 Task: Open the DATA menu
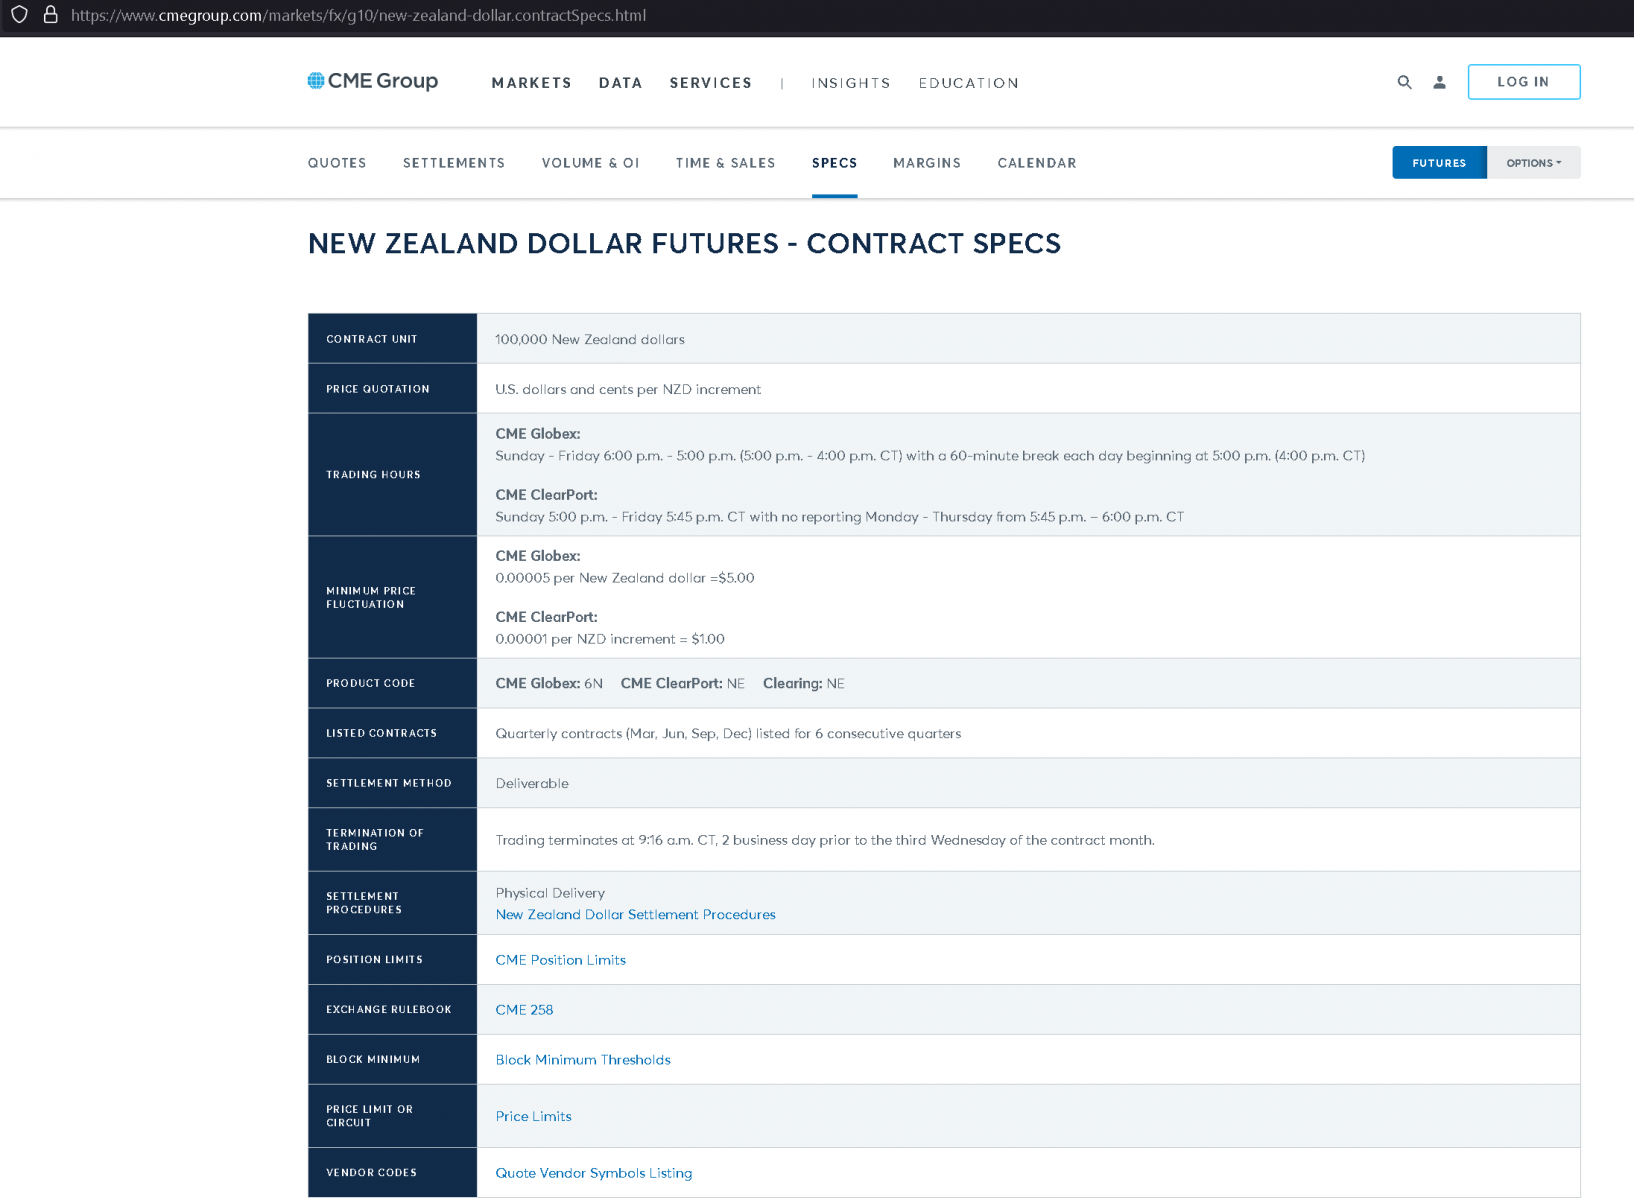click(x=620, y=83)
